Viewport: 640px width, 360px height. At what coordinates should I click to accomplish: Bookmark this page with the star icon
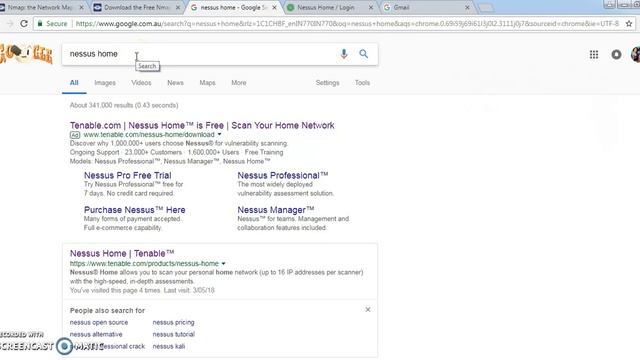click(629, 24)
